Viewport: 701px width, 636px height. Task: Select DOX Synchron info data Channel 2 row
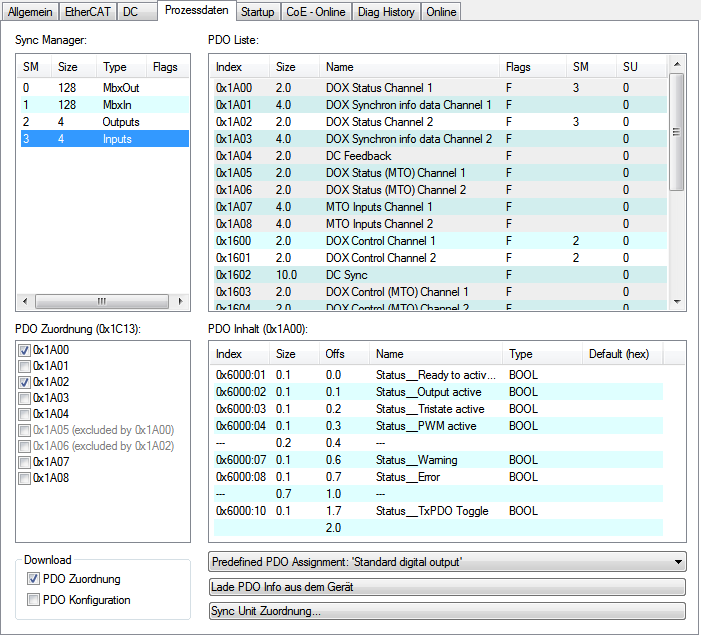(440, 139)
